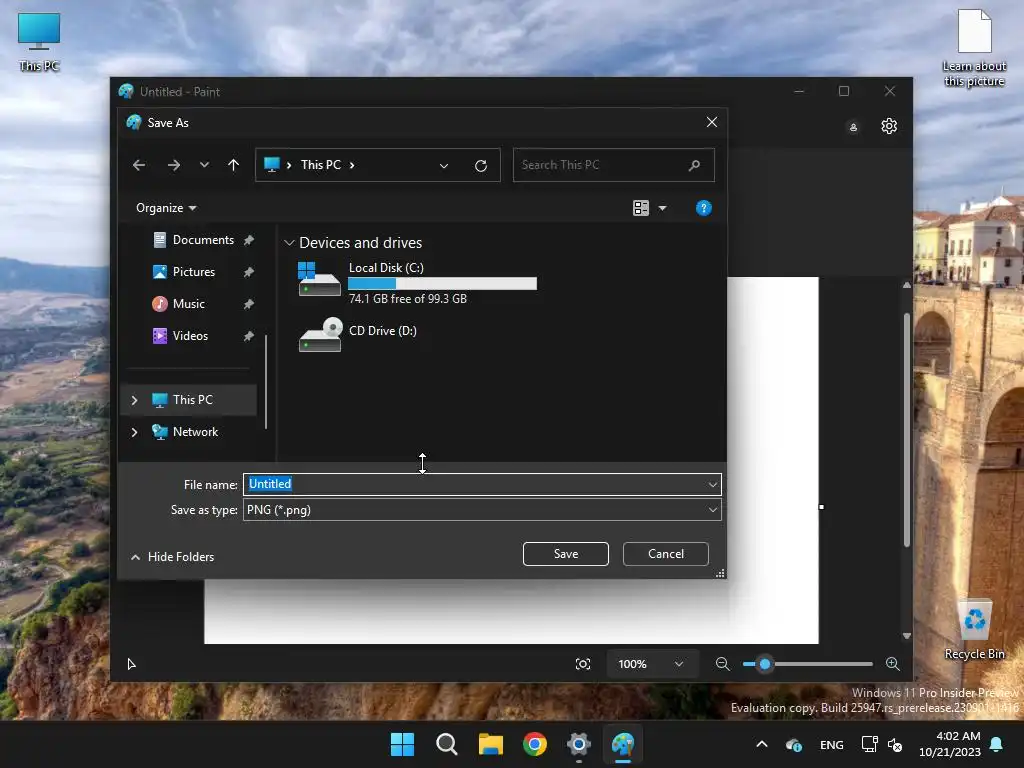Go back in Save As dialog
Screen dimensions: 1024x768
(139, 165)
